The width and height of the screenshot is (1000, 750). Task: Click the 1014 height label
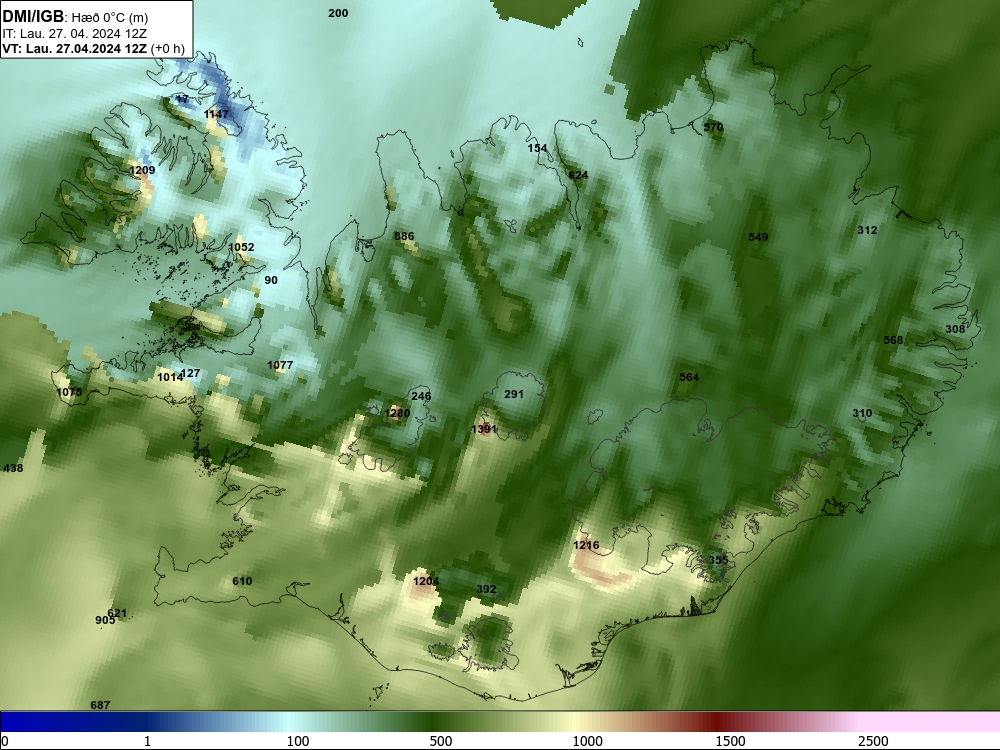[x=170, y=378]
